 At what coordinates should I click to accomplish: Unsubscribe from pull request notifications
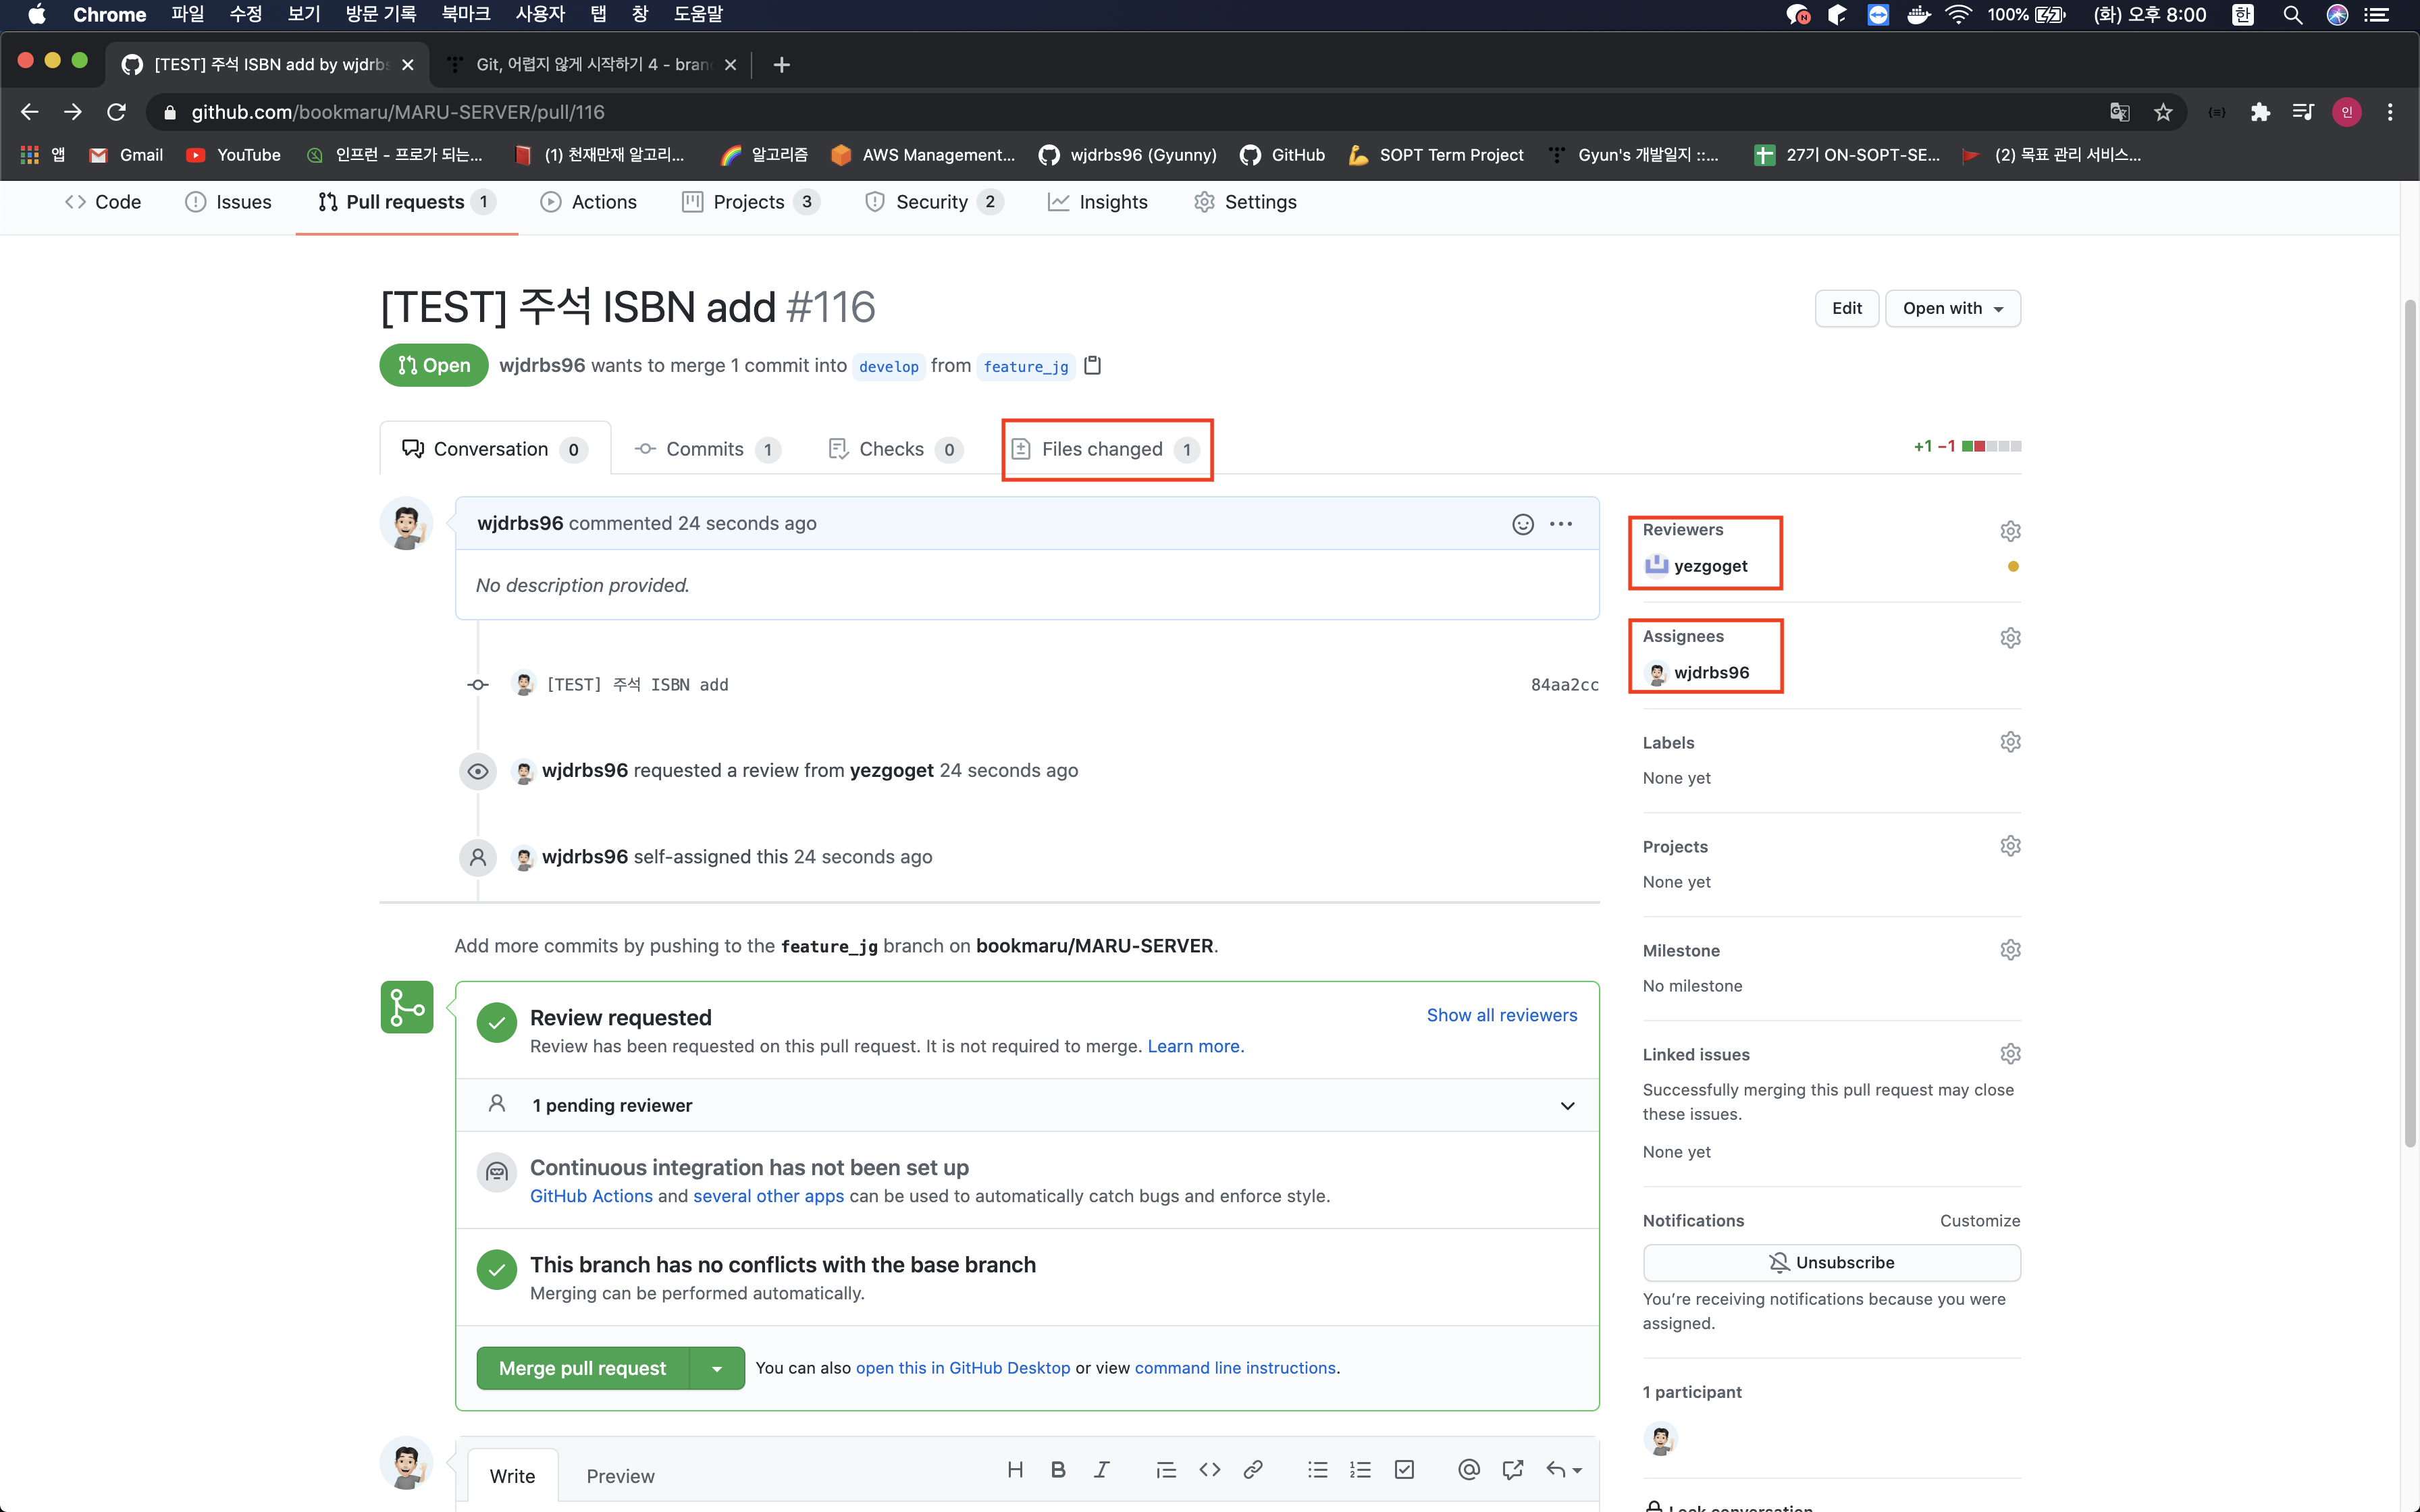point(1831,1262)
